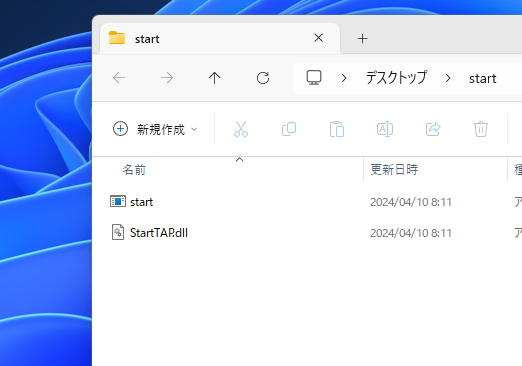This screenshot has width=522, height=366.
Task: Refresh the start folder view
Action: coord(263,78)
